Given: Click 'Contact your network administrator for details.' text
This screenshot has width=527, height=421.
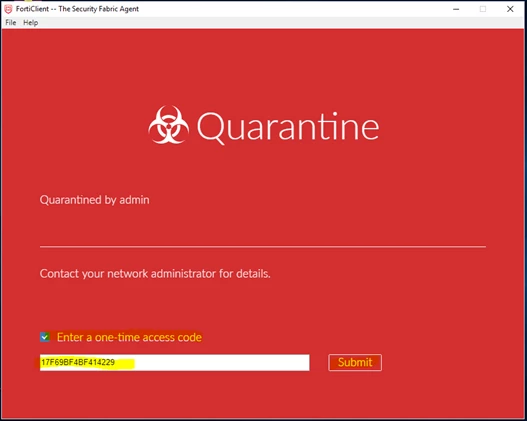Looking at the screenshot, I should pyautogui.click(x=155, y=273).
